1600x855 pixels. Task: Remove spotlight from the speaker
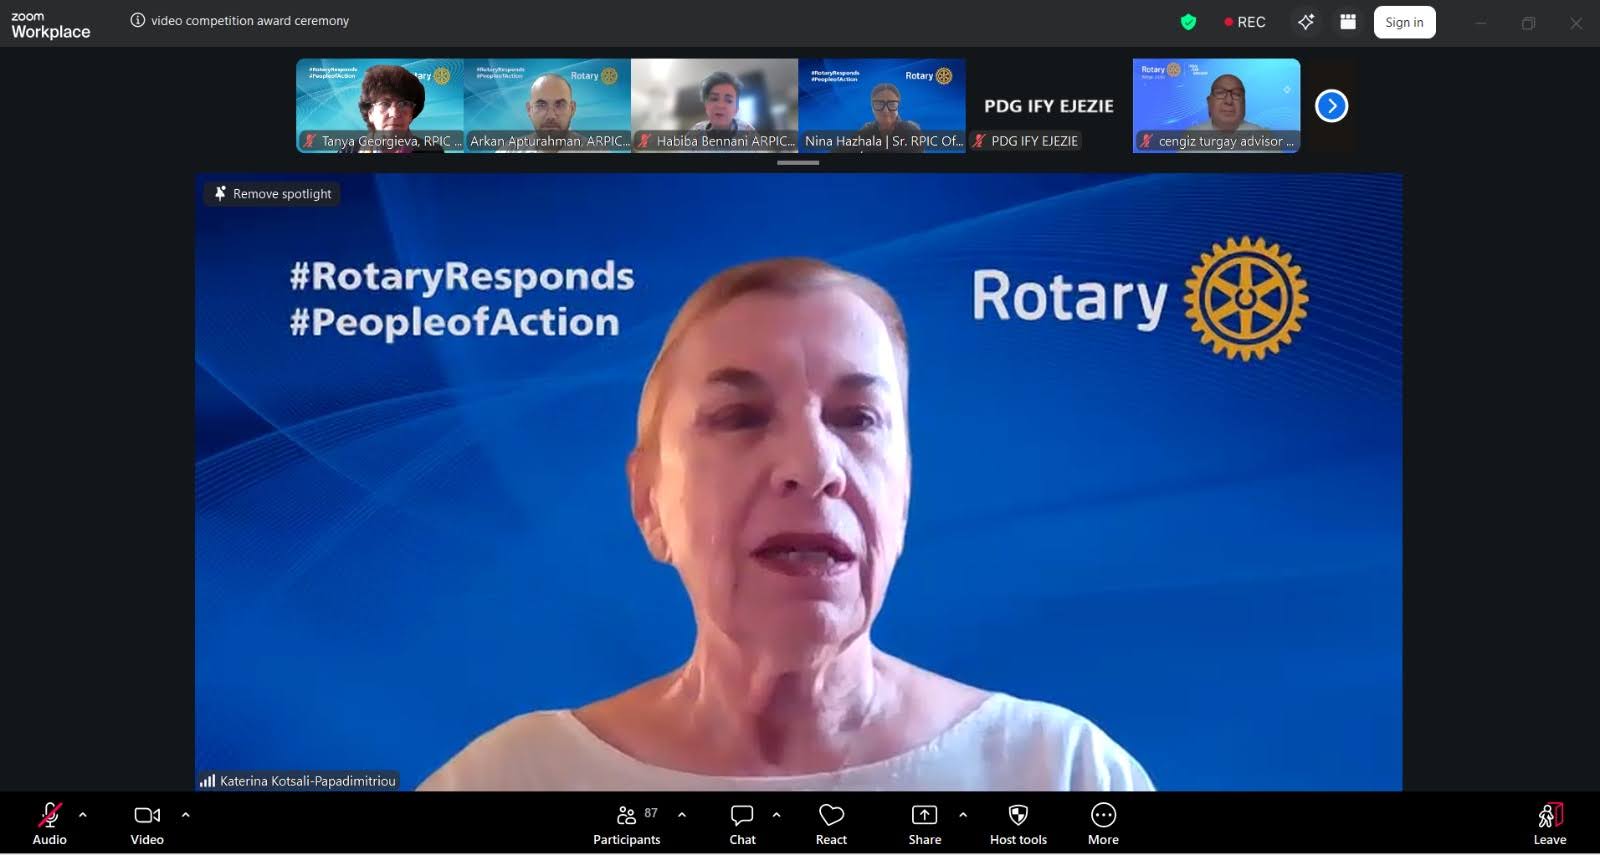point(273,194)
